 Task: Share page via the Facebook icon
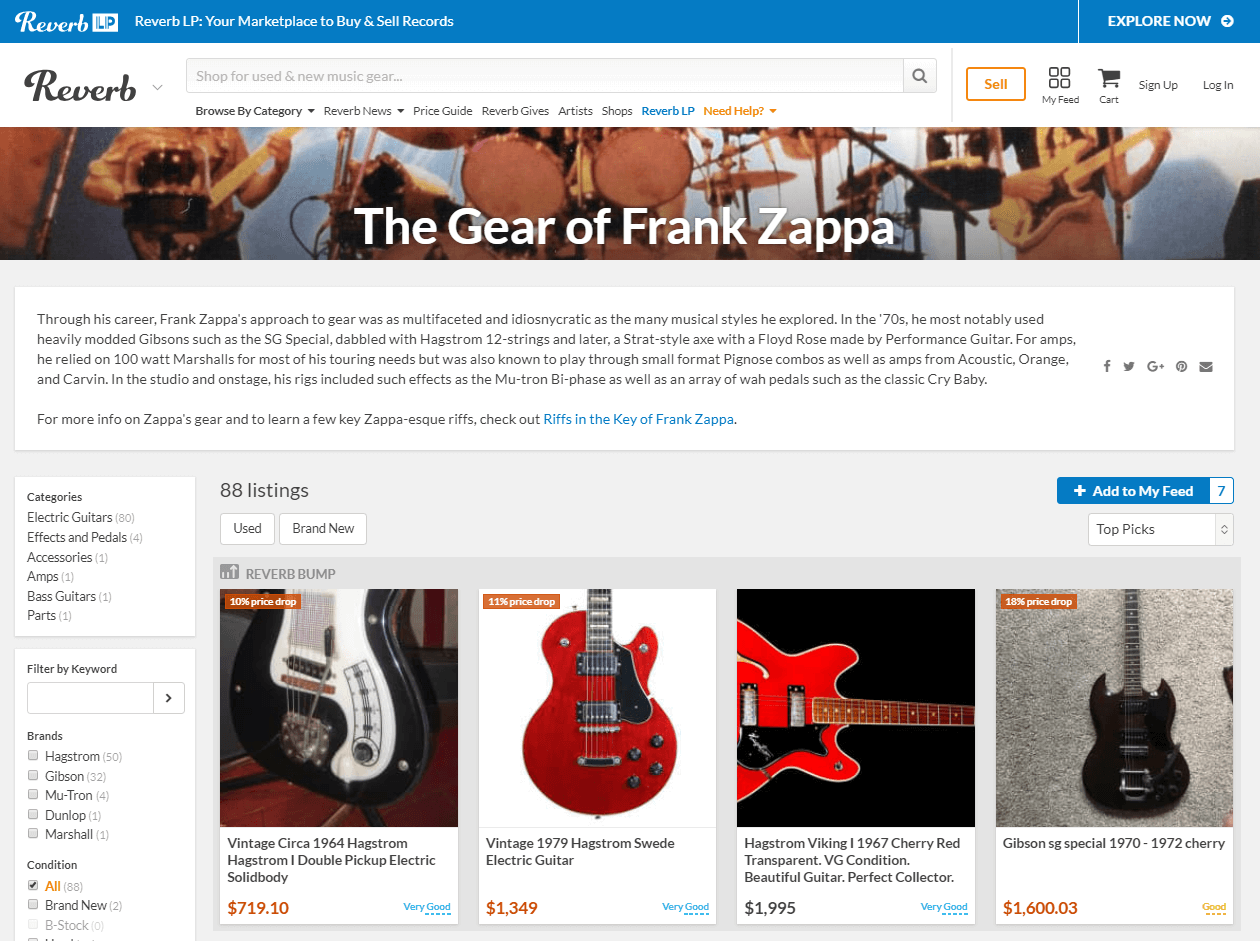point(1107,366)
